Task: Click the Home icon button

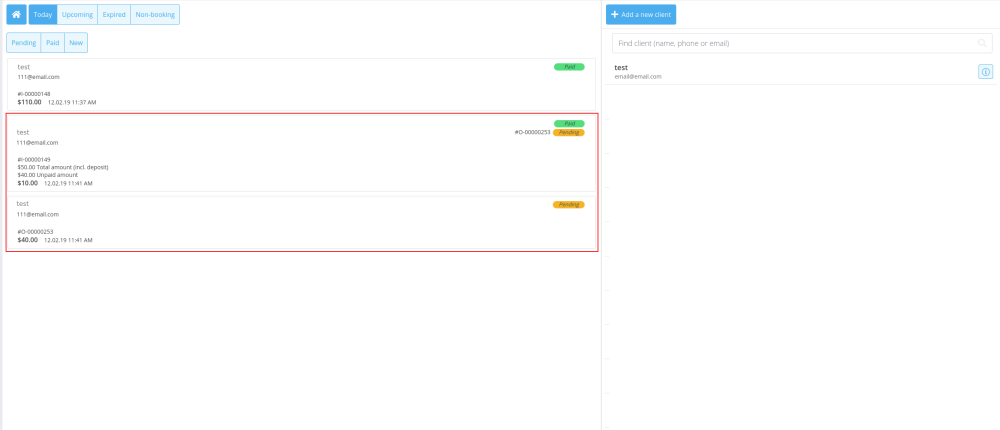Action: point(16,15)
